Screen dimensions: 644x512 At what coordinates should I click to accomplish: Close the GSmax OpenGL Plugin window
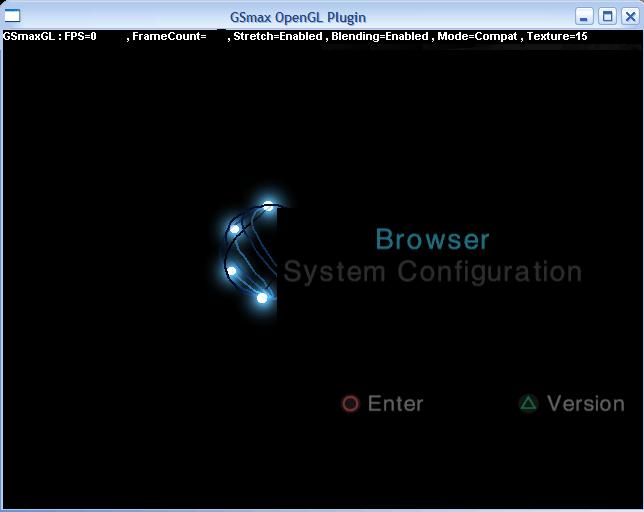(x=630, y=17)
